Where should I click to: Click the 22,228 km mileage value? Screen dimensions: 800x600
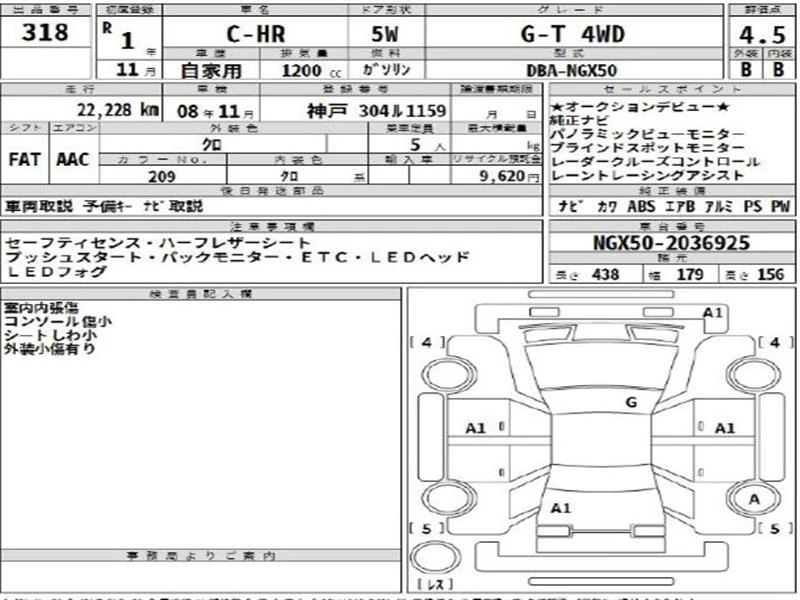pyautogui.click(x=117, y=110)
